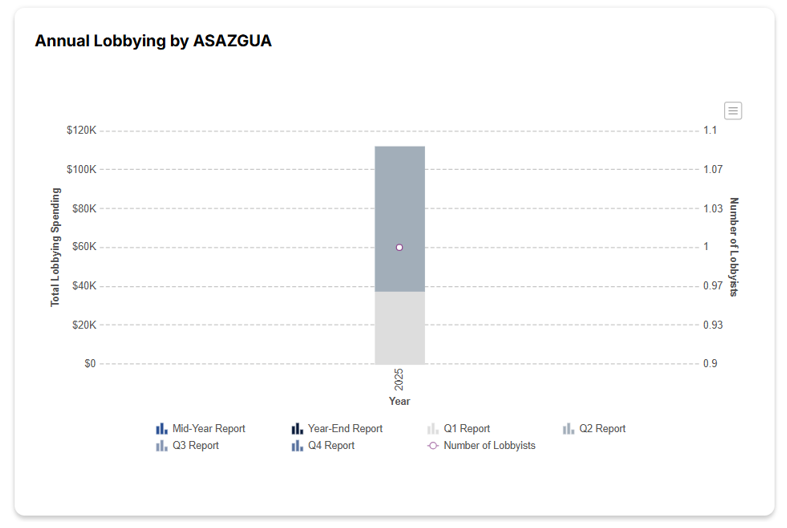Click the Year-End Report legend bar icon
787x528 pixels.
click(x=297, y=429)
